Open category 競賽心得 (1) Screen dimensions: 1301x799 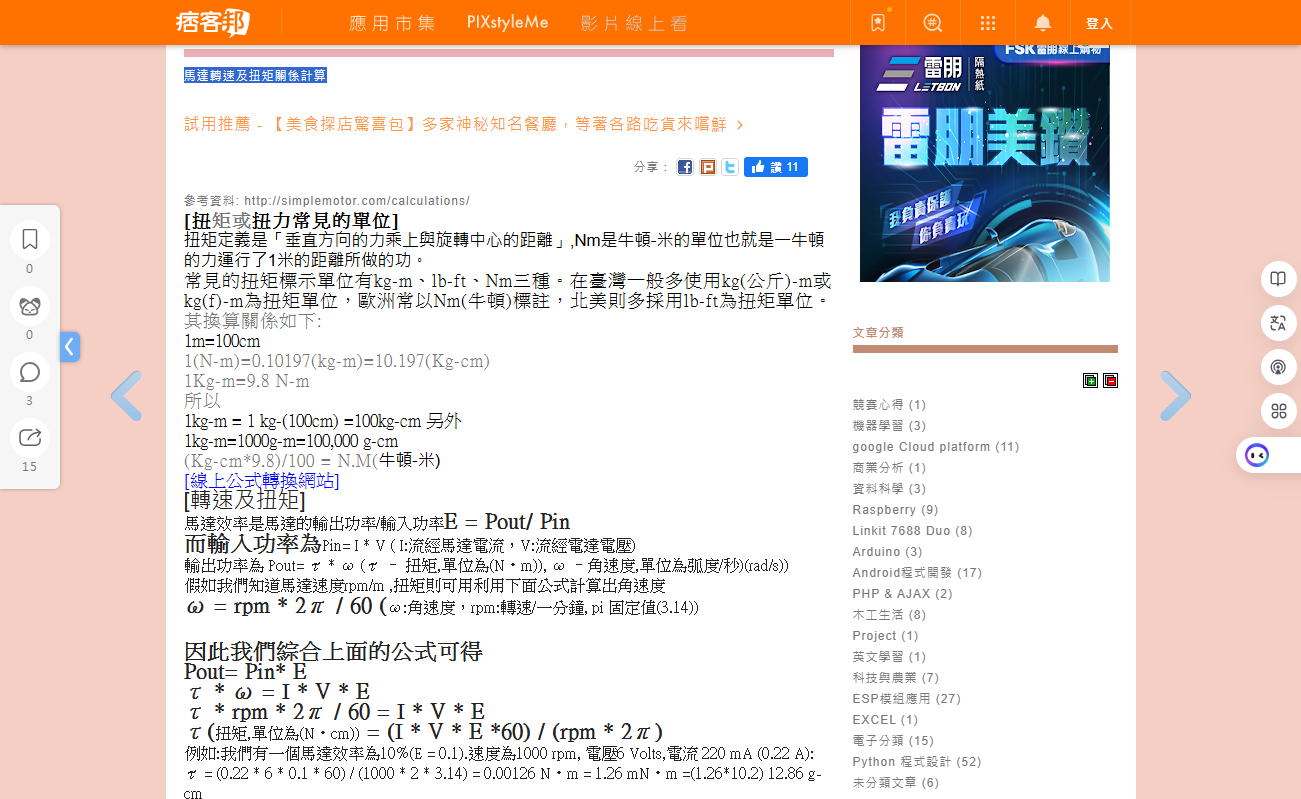pyautogui.click(x=889, y=405)
